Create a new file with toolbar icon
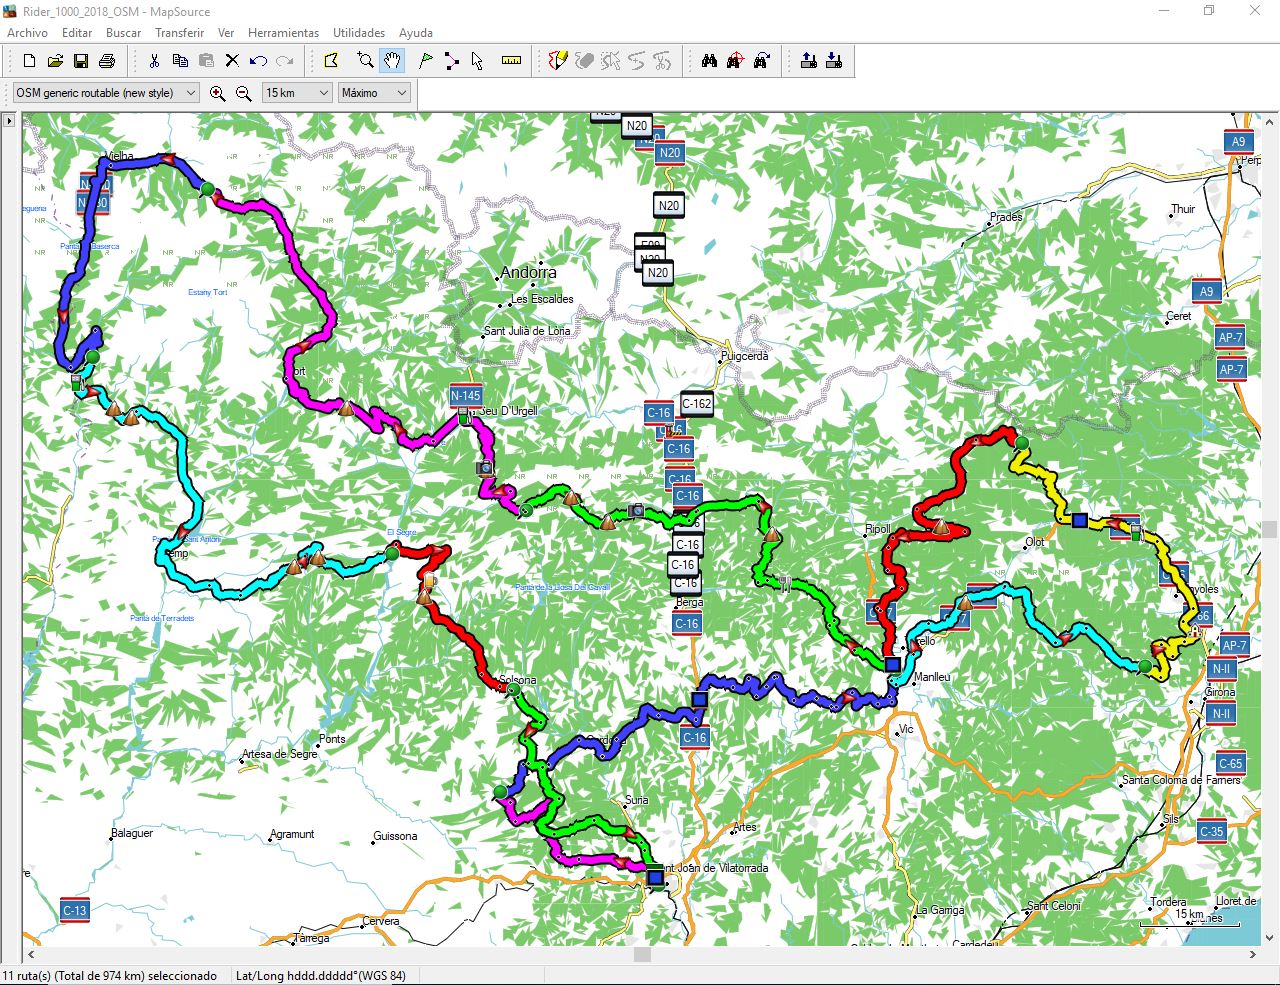The image size is (1280, 985). [x=29, y=61]
